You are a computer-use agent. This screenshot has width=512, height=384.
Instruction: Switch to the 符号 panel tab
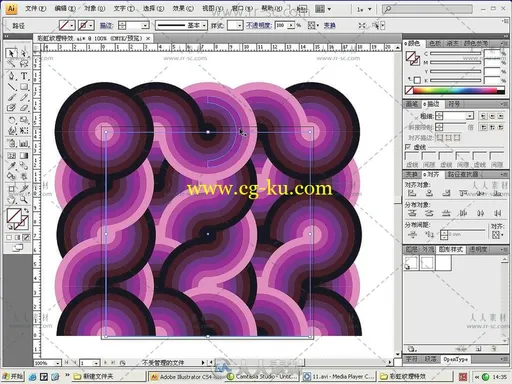pos(454,104)
